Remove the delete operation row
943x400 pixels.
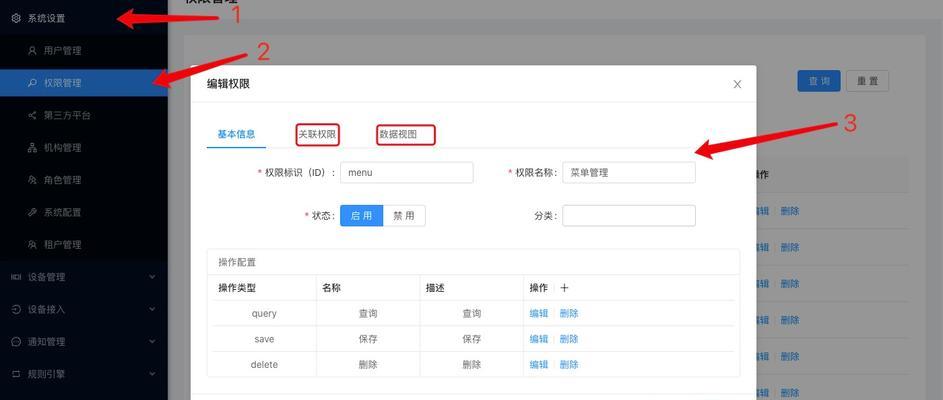tap(569, 365)
